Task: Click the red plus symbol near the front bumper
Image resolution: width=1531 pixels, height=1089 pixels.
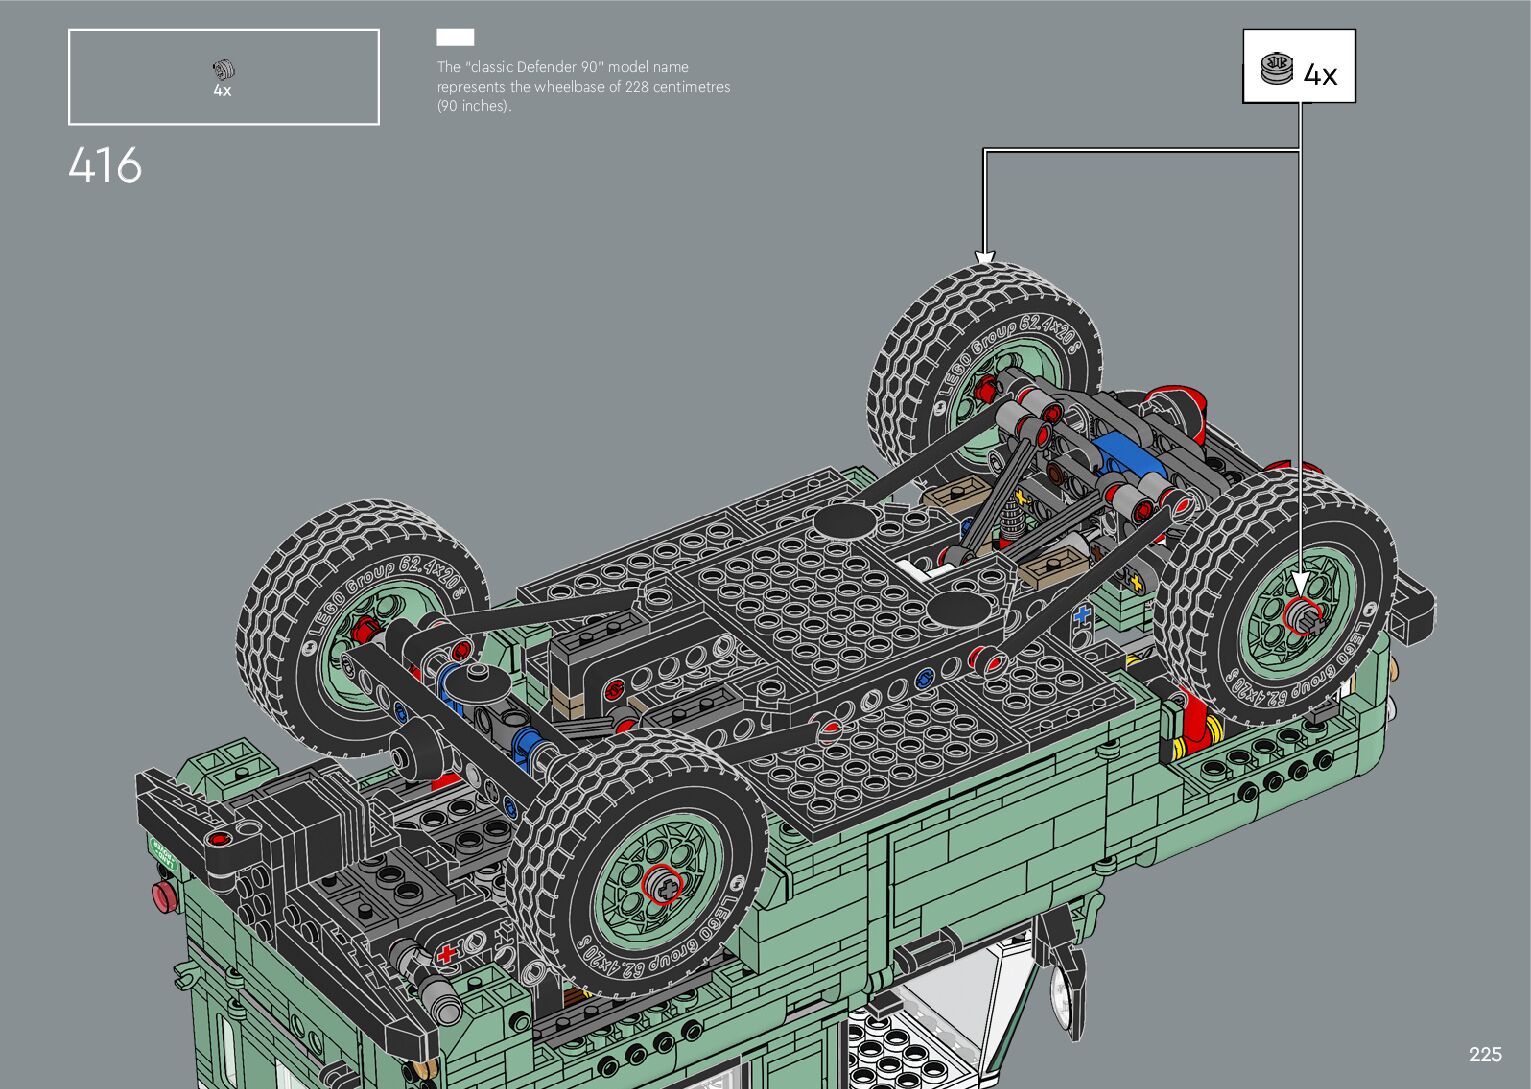Action: pos(447,954)
